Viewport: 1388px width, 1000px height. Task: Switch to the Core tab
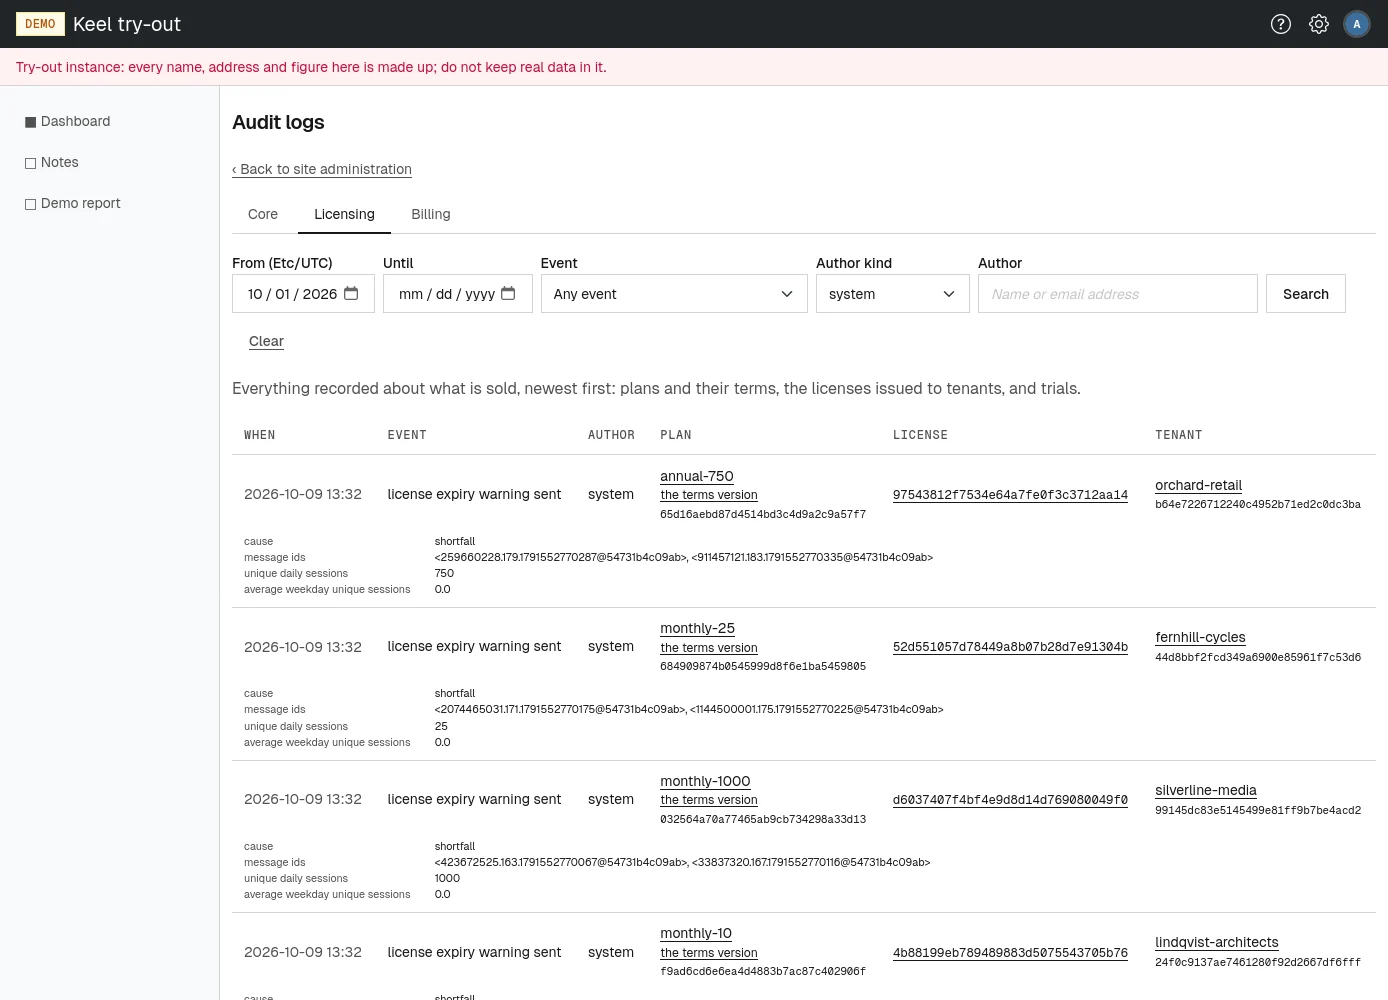tap(263, 214)
